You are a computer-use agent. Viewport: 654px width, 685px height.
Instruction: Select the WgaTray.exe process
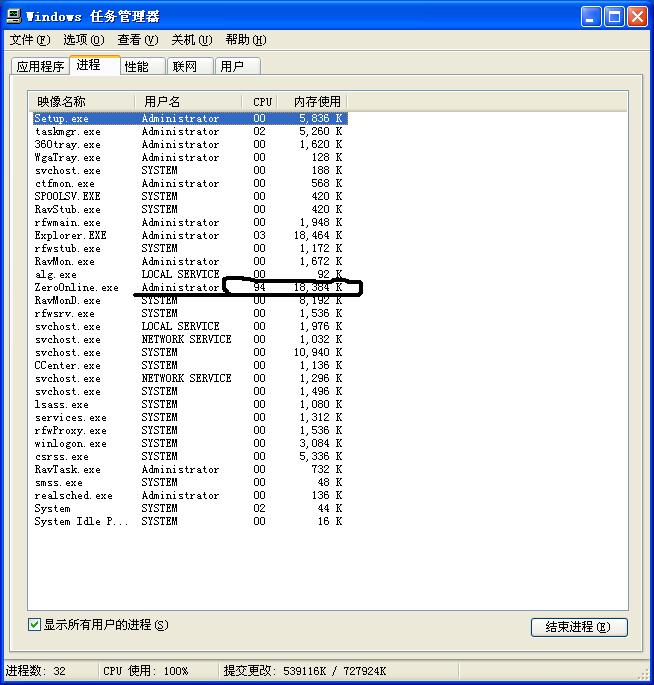pos(190,157)
